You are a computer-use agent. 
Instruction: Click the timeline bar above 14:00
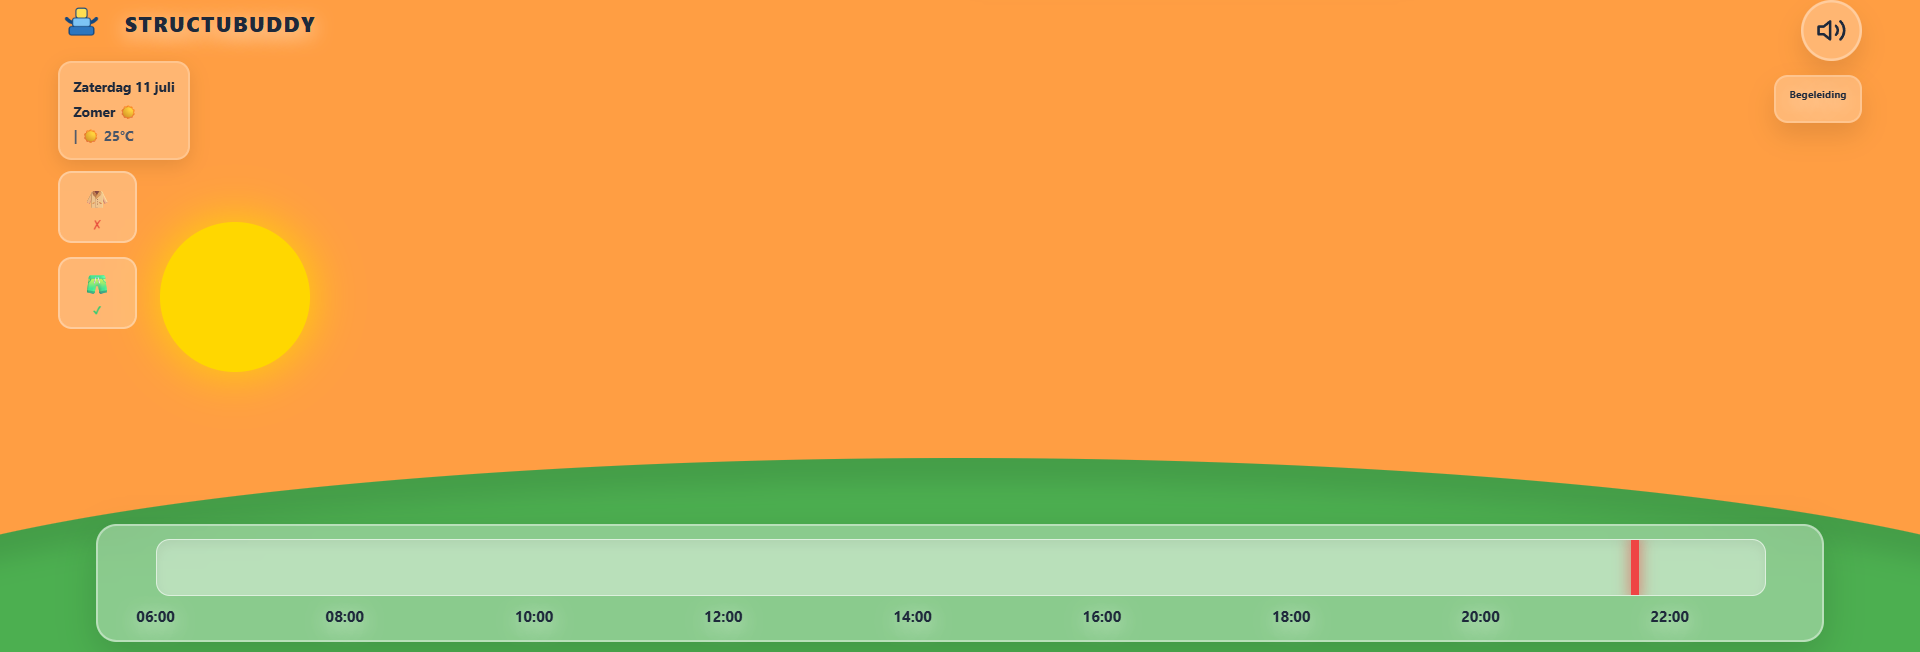pyautogui.click(x=913, y=567)
